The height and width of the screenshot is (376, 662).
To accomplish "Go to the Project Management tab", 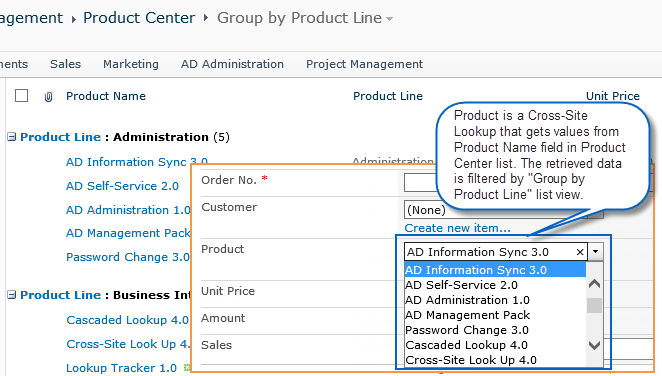I will [x=364, y=64].
